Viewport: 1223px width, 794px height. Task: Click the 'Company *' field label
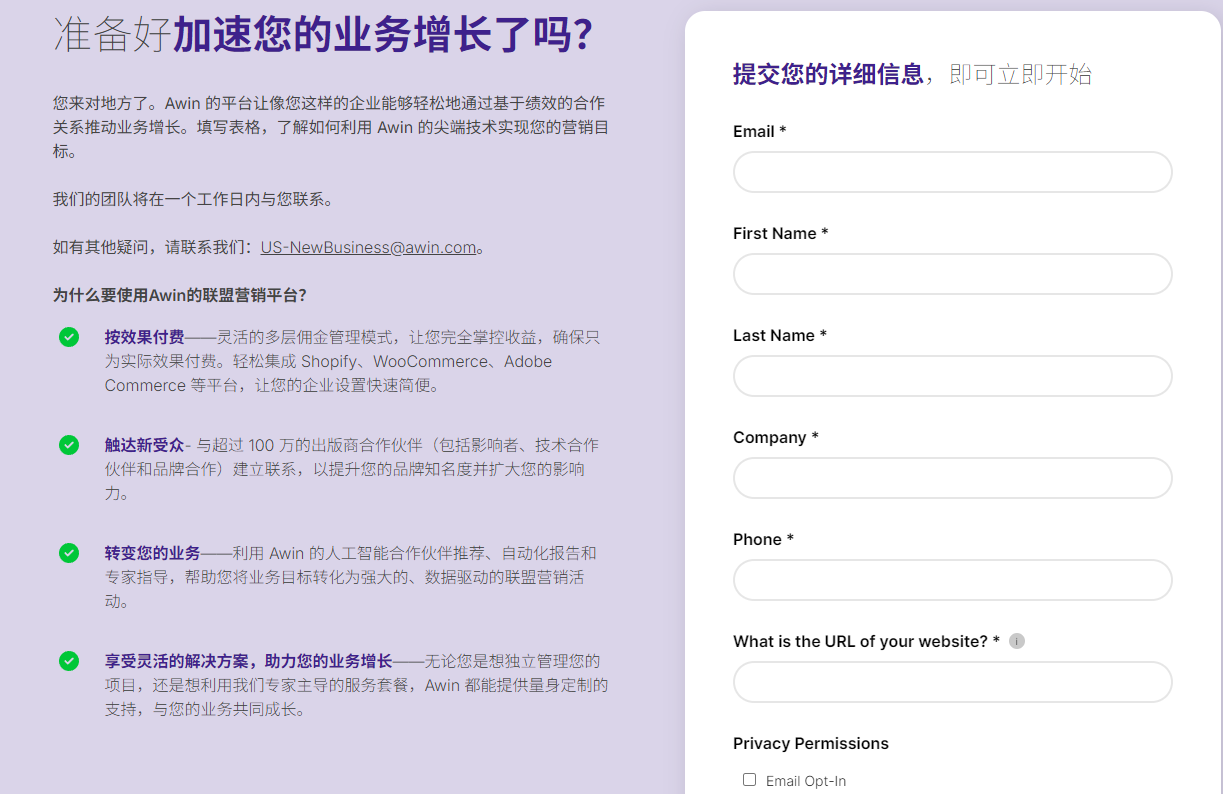[776, 437]
